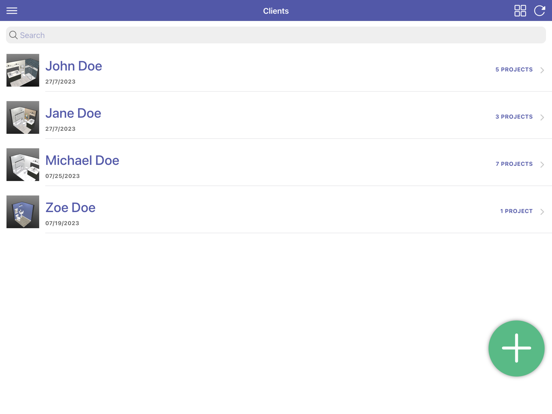Refresh the clients list
Image resolution: width=552 pixels, height=414 pixels.
tap(539, 11)
